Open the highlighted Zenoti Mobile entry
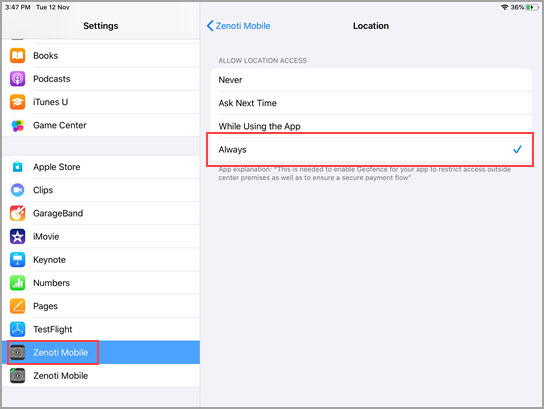The height and width of the screenshot is (409, 544). tap(101, 352)
